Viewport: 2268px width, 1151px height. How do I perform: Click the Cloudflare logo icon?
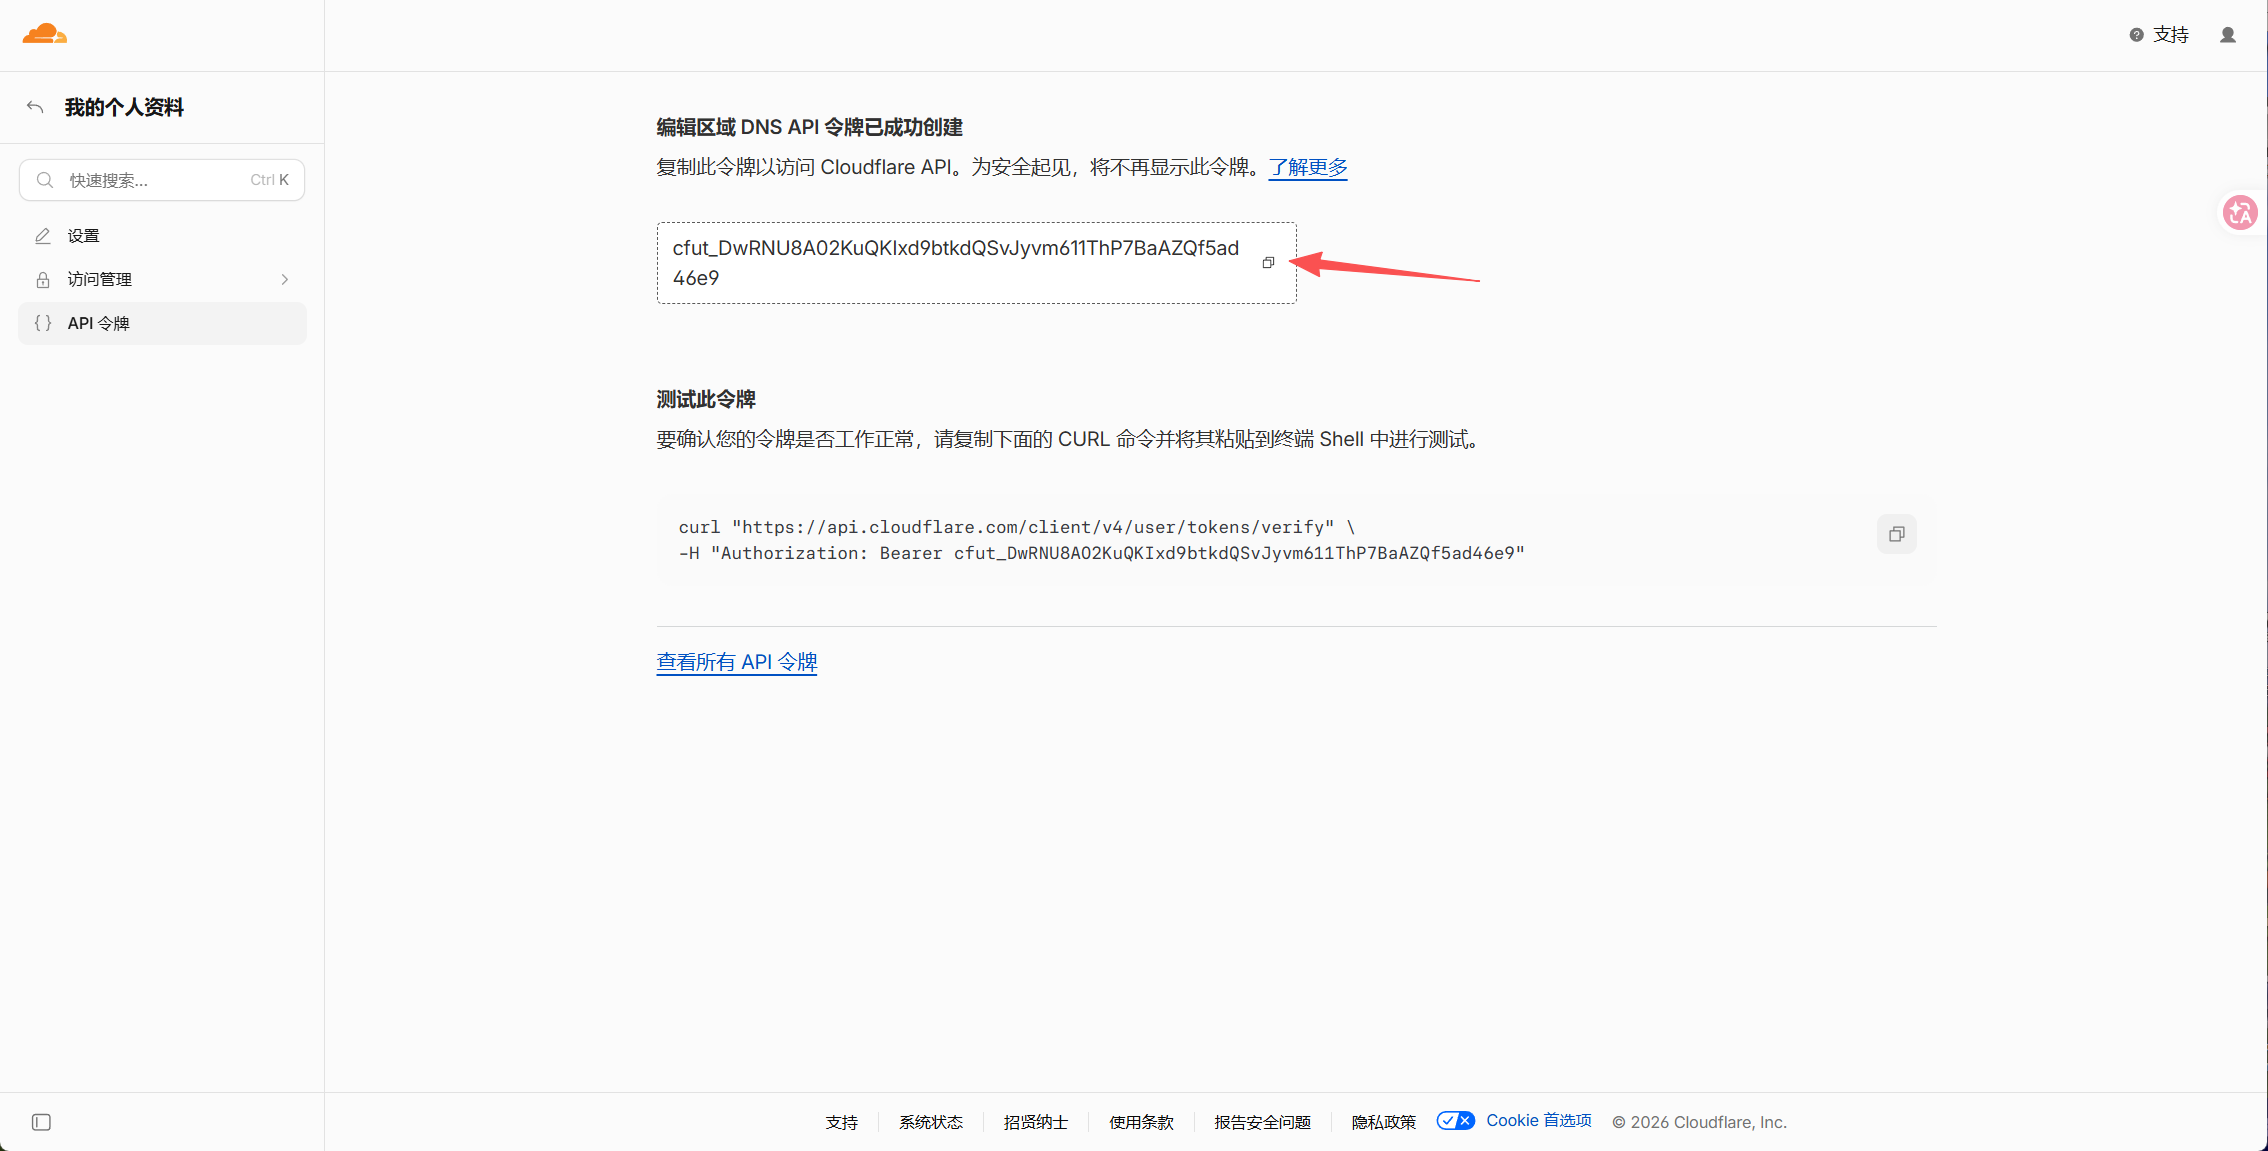[x=45, y=34]
